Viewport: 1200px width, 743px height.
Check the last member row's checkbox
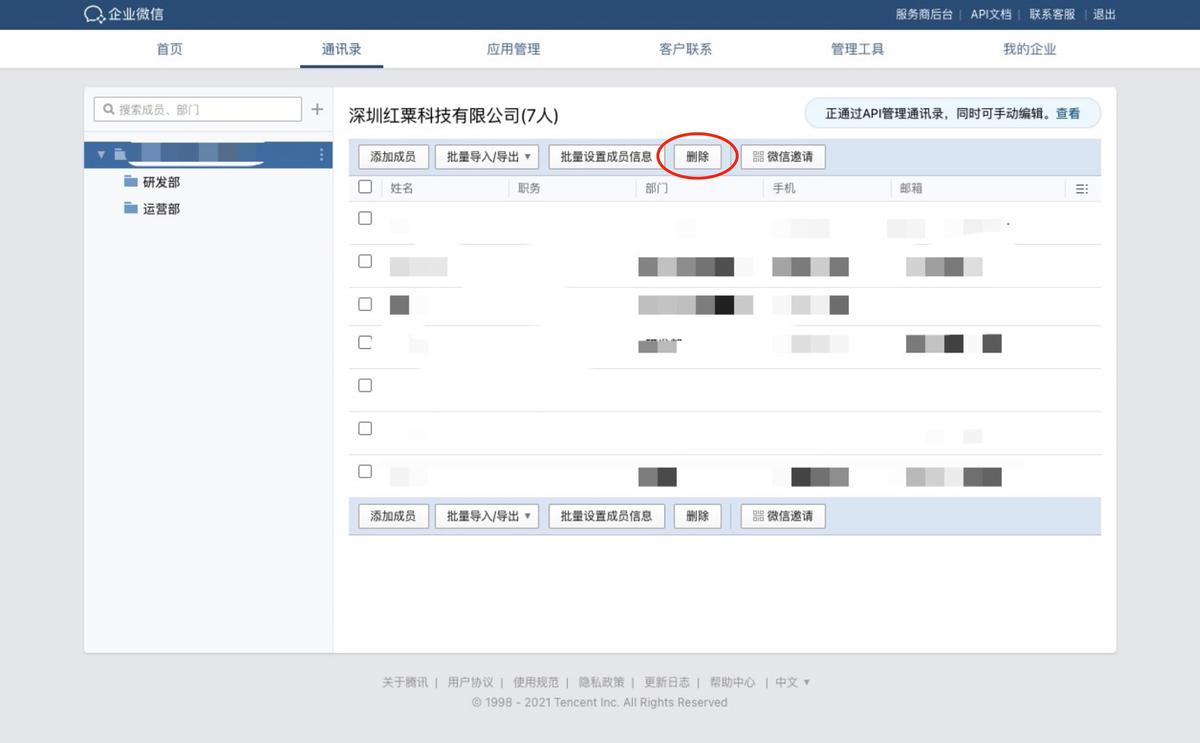[365, 471]
